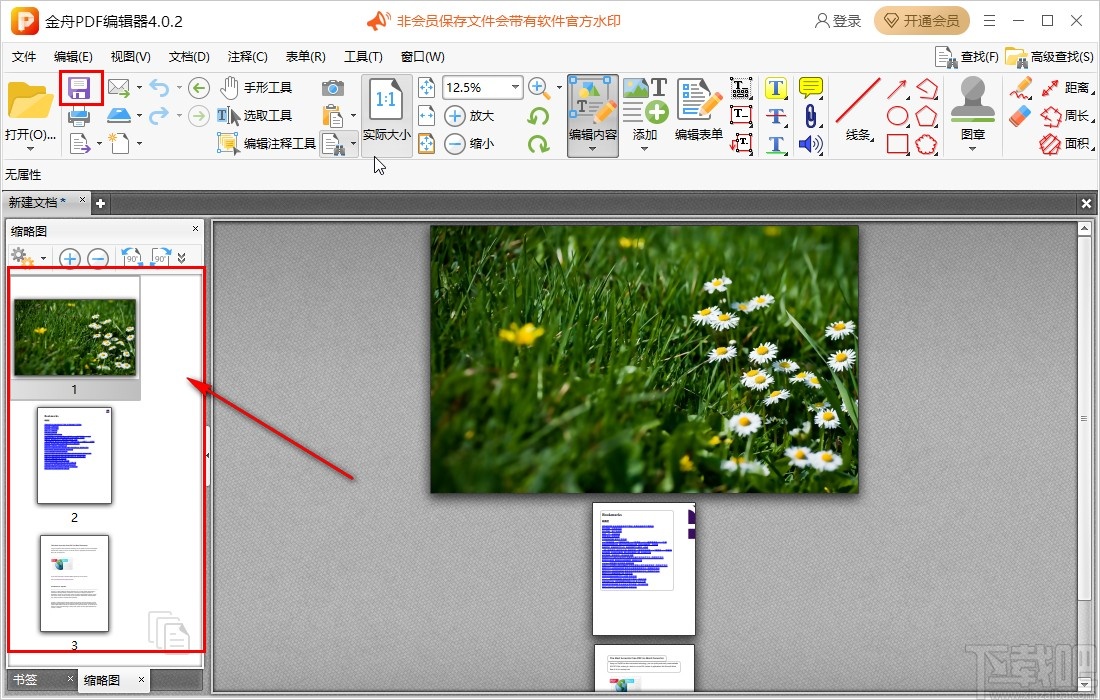The height and width of the screenshot is (700, 1100).
Task: Select the rectangle shape tool
Action: (x=897, y=144)
